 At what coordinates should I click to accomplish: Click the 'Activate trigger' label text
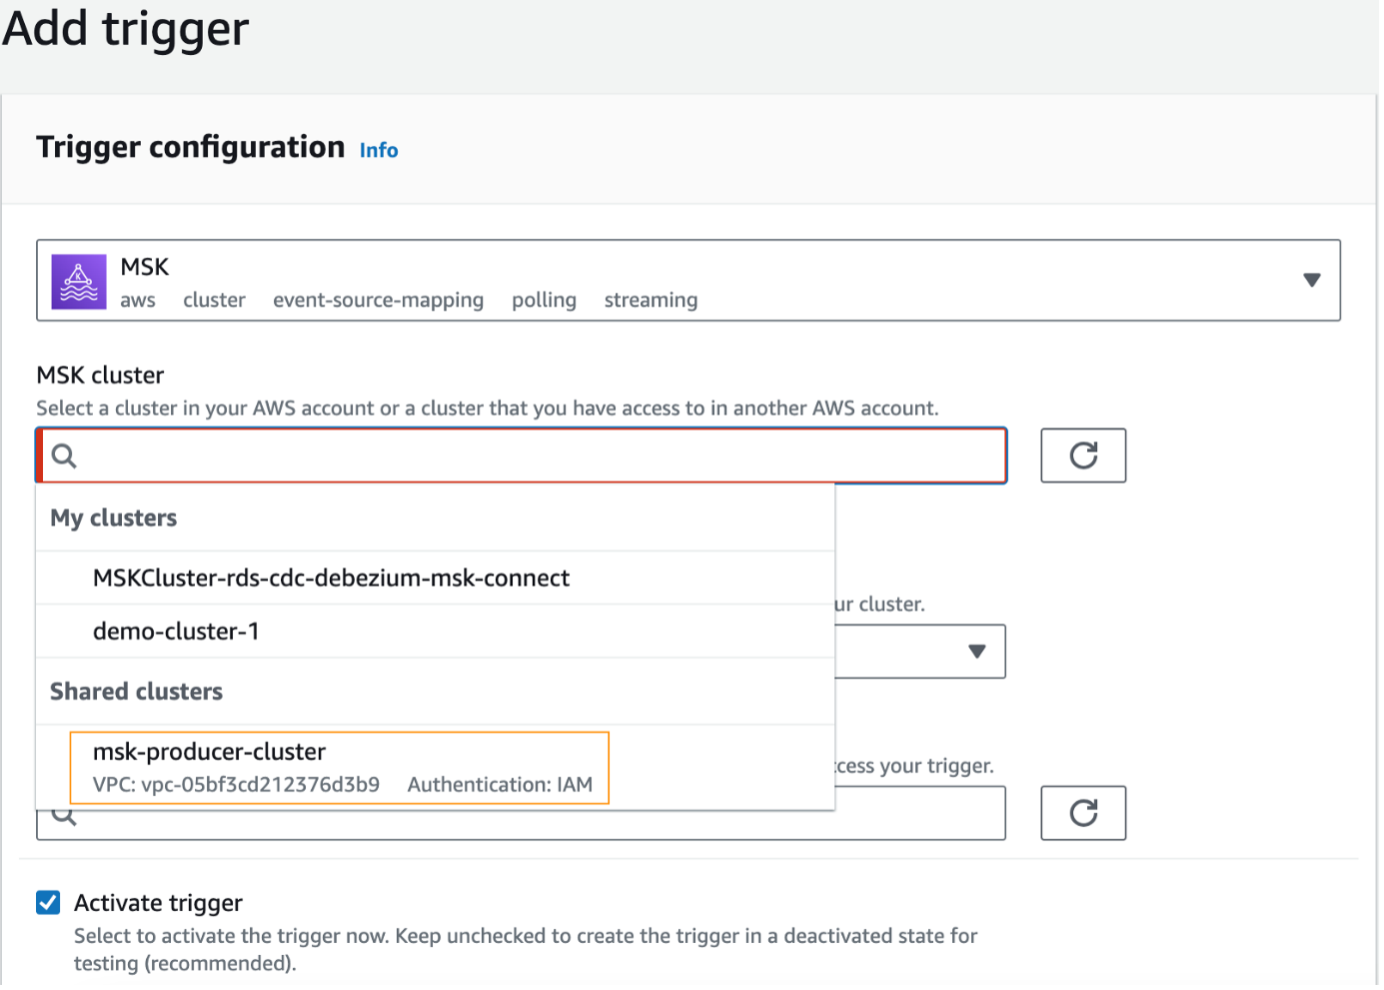[x=158, y=904]
